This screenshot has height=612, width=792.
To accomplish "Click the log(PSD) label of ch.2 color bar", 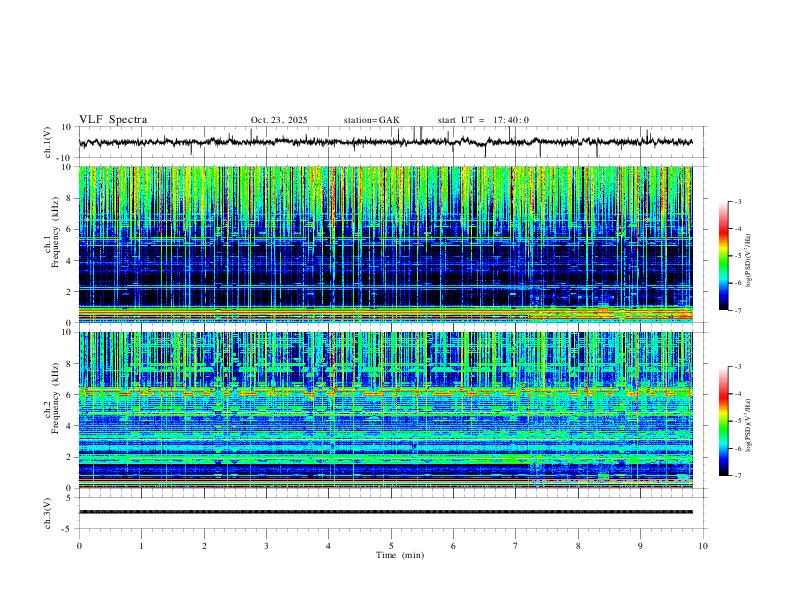I will (749, 426).
